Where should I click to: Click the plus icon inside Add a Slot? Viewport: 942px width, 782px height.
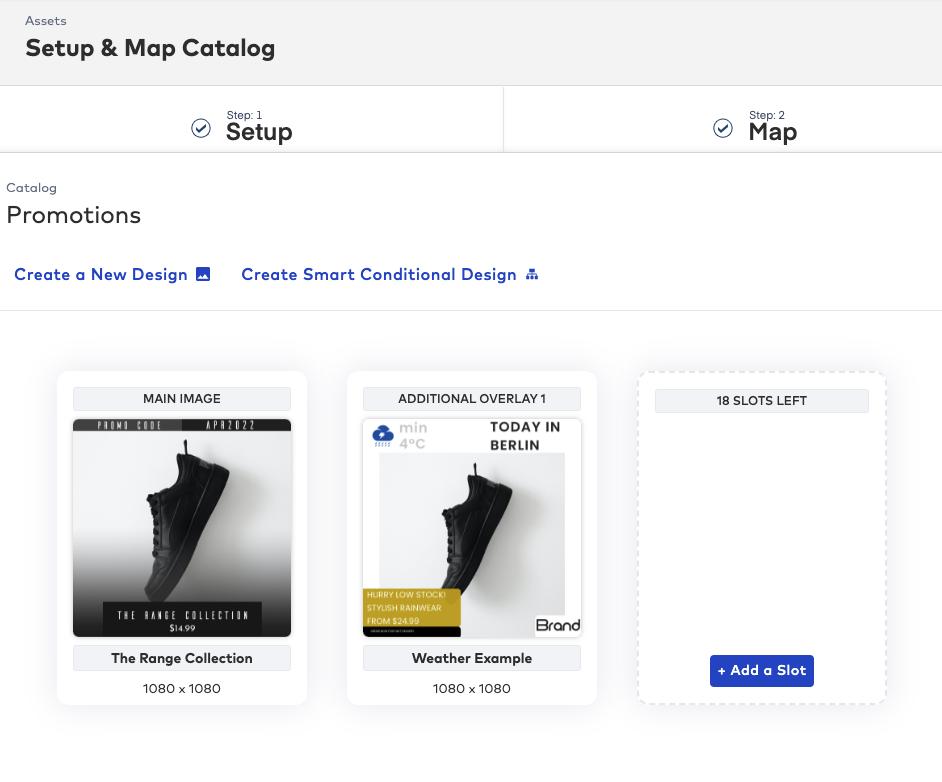tap(723, 670)
